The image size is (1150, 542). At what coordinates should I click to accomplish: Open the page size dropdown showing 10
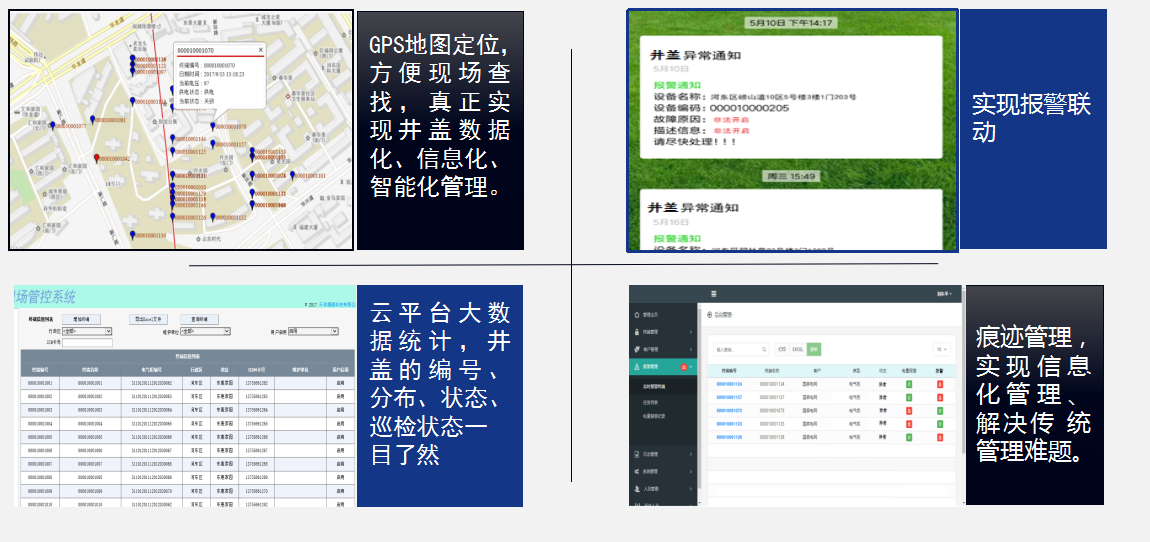pyautogui.click(x=942, y=349)
